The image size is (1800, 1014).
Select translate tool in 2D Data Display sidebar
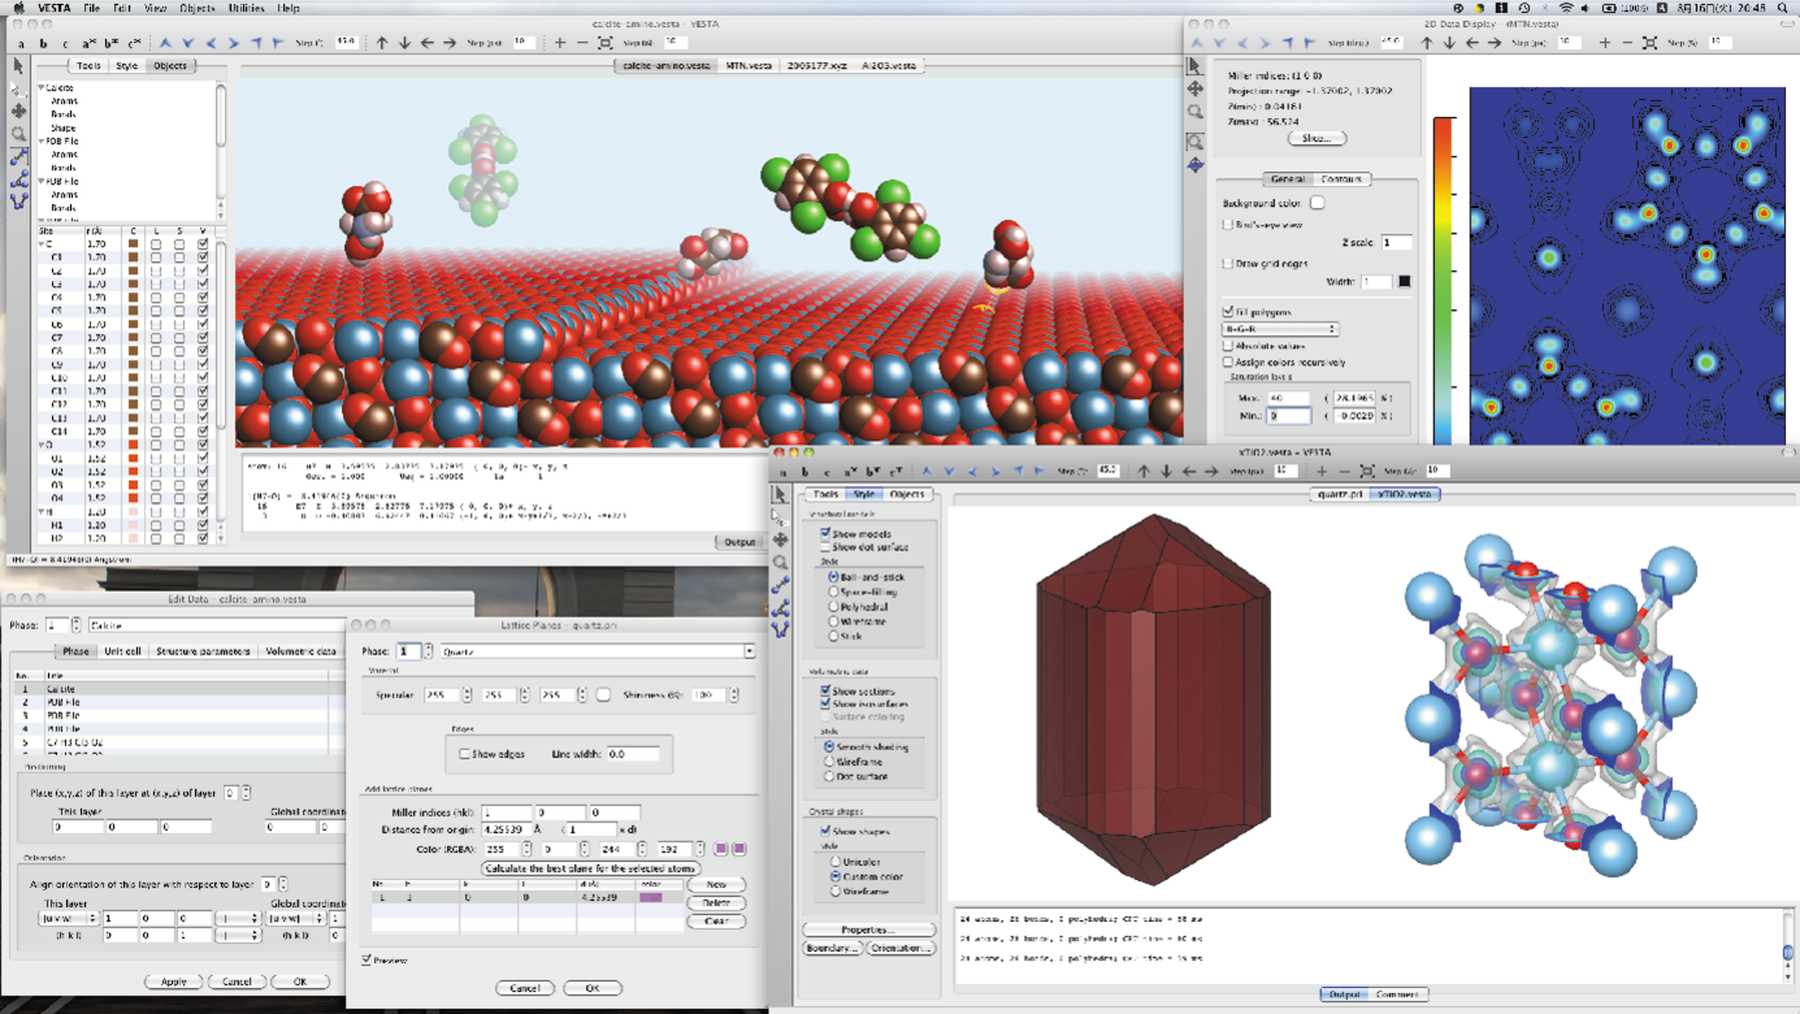click(1195, 89)
